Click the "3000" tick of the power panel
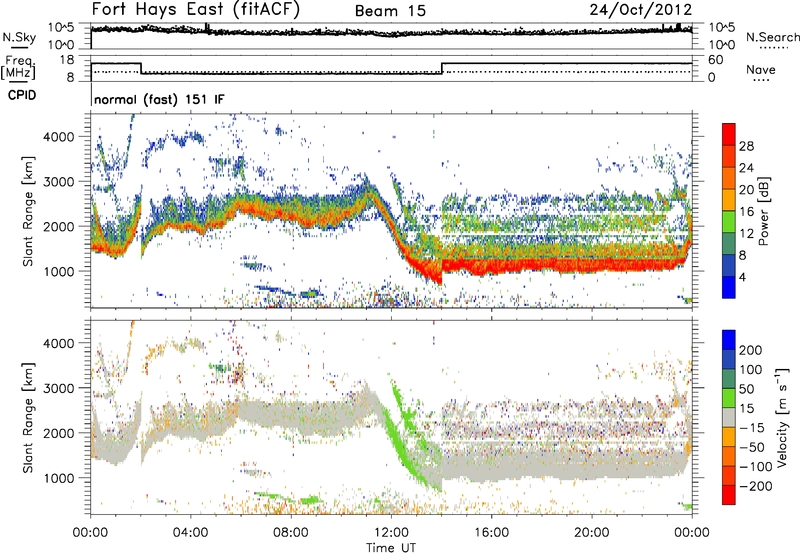 58,182
